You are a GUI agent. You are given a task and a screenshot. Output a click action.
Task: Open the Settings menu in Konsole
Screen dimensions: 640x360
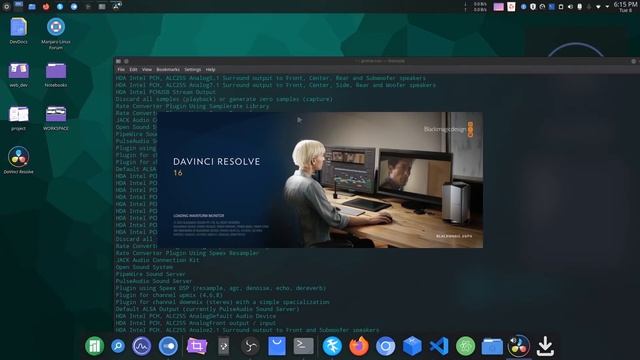(193, 70)
